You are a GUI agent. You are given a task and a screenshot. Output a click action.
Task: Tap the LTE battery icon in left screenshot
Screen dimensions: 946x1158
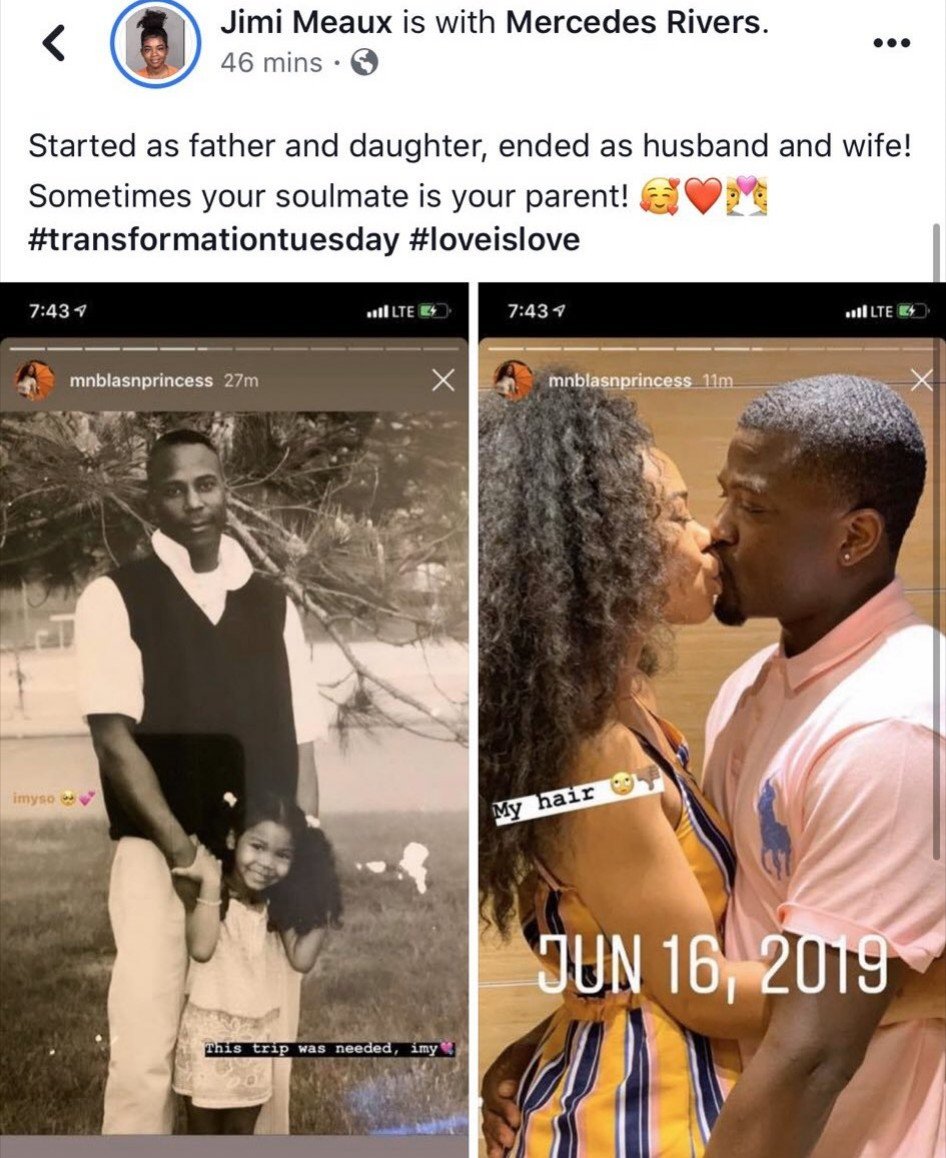[x=433, y=311]
